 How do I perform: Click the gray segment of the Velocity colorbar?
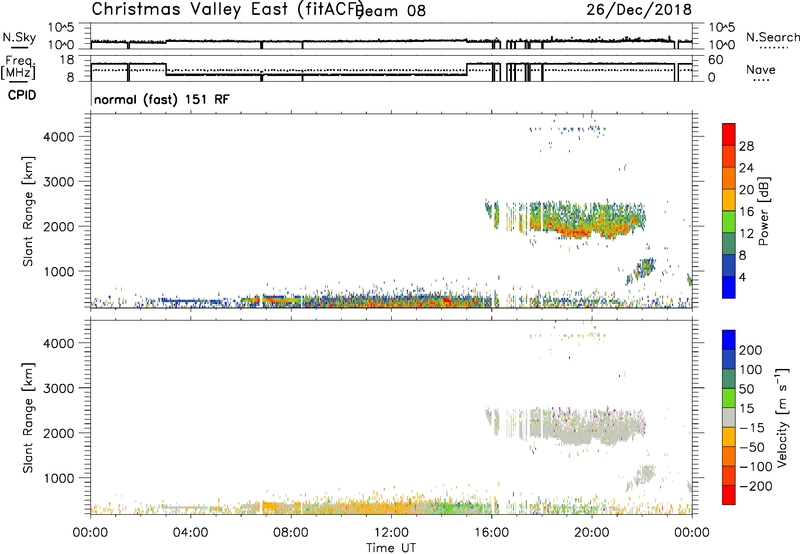coord(729,417)
